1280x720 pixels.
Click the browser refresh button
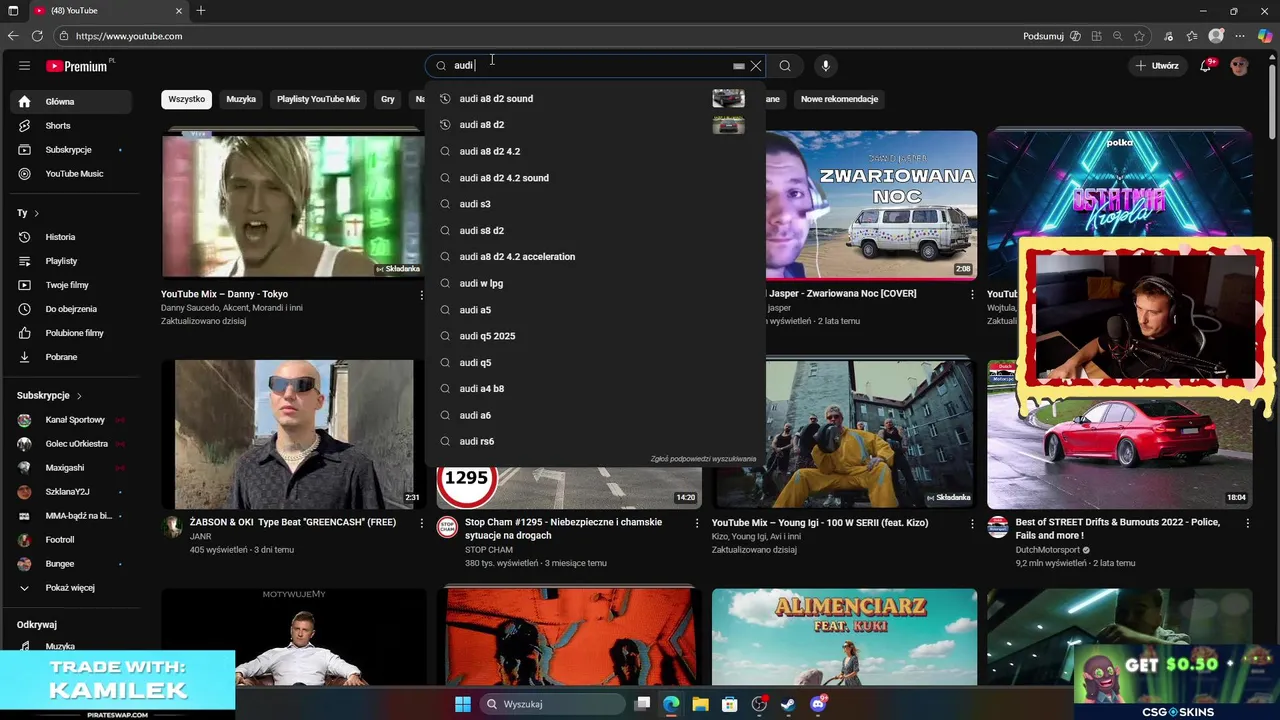point(37,36)
